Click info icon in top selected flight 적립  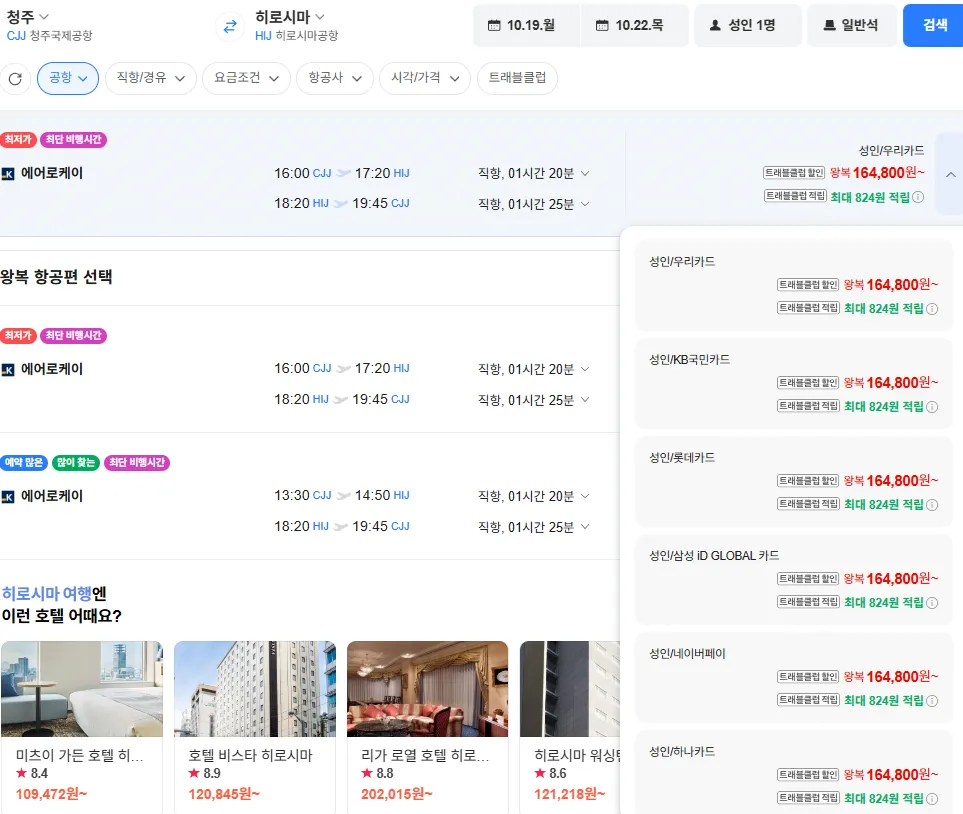(918, 197)
